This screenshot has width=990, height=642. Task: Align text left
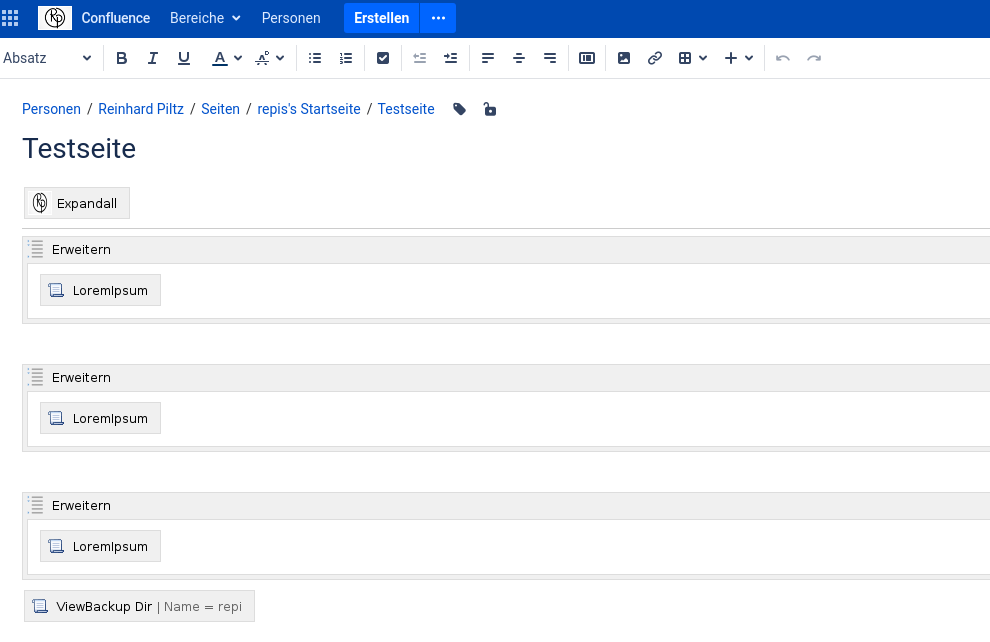click(488, 58)
